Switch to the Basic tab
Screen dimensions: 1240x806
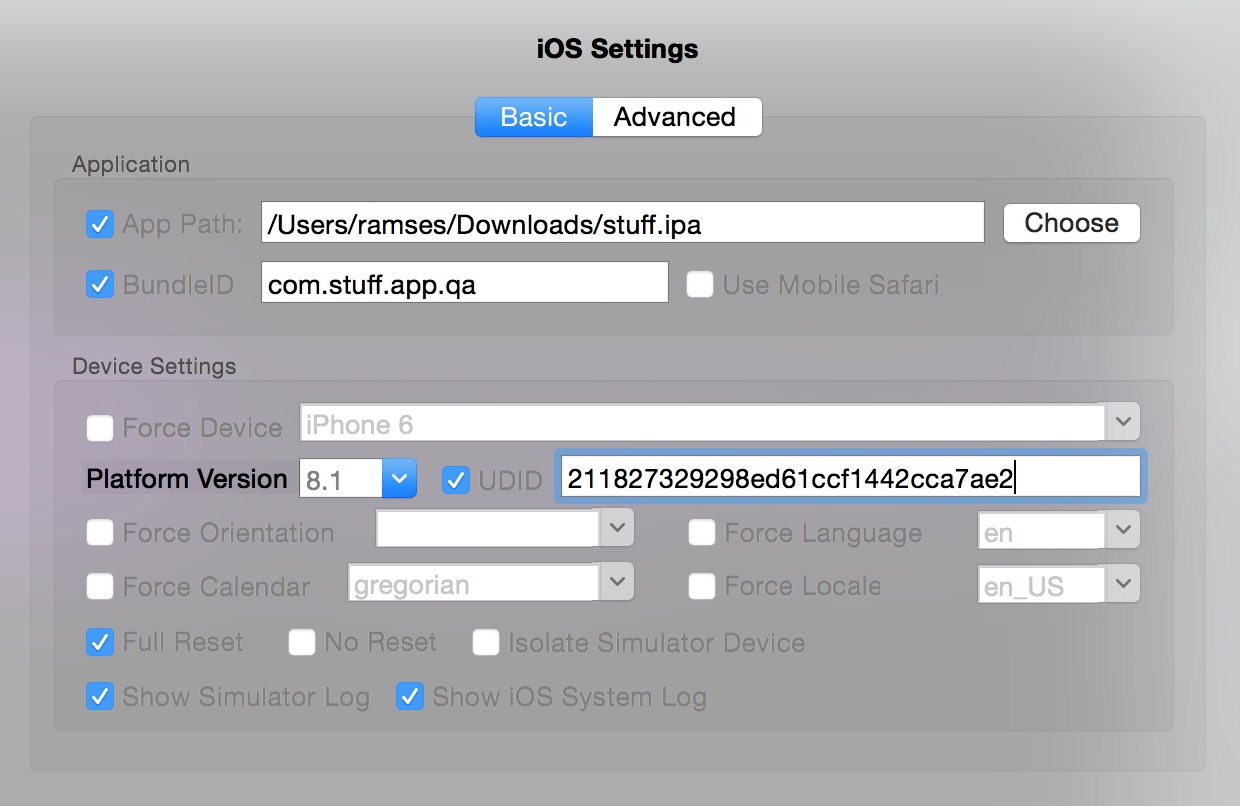534,117
